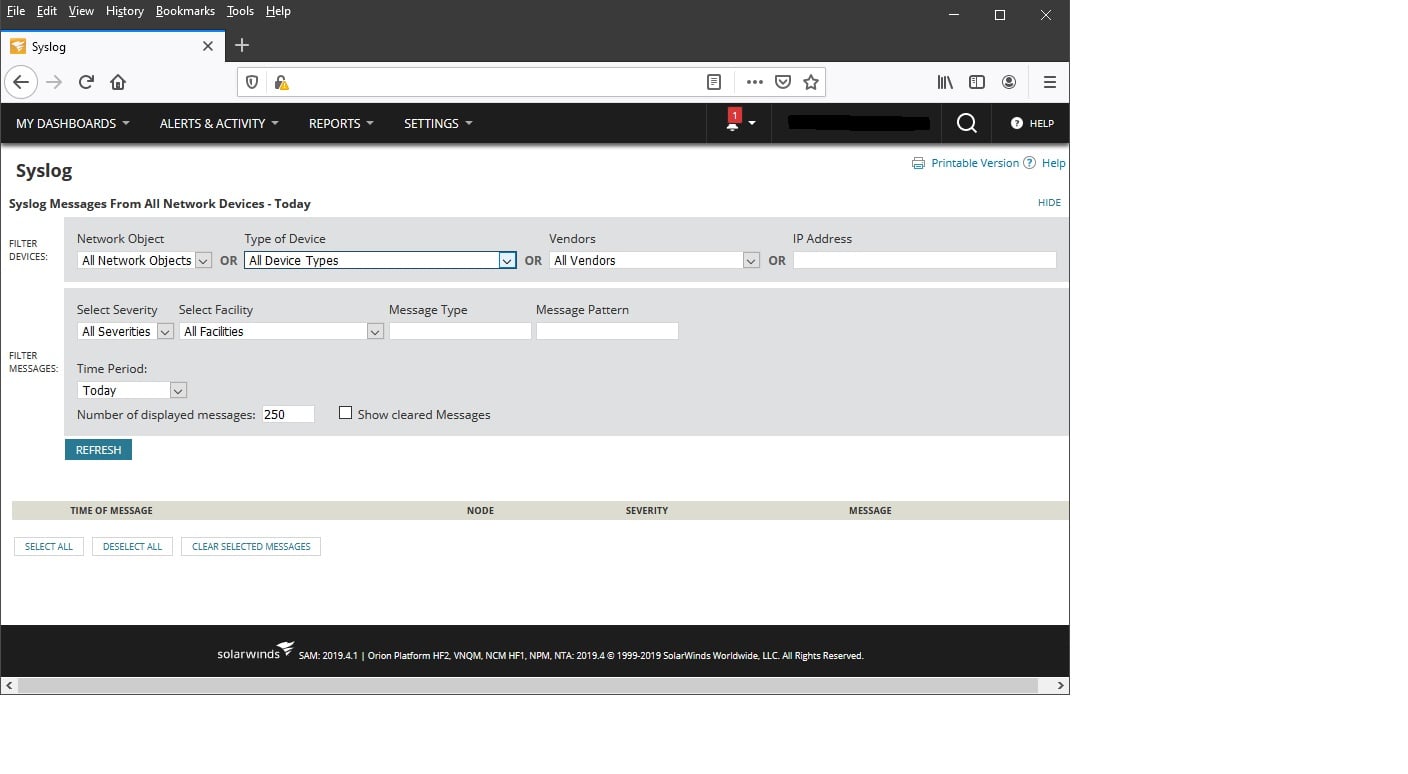Click the HIDE link to collapse filters

tap(1049, 202)
